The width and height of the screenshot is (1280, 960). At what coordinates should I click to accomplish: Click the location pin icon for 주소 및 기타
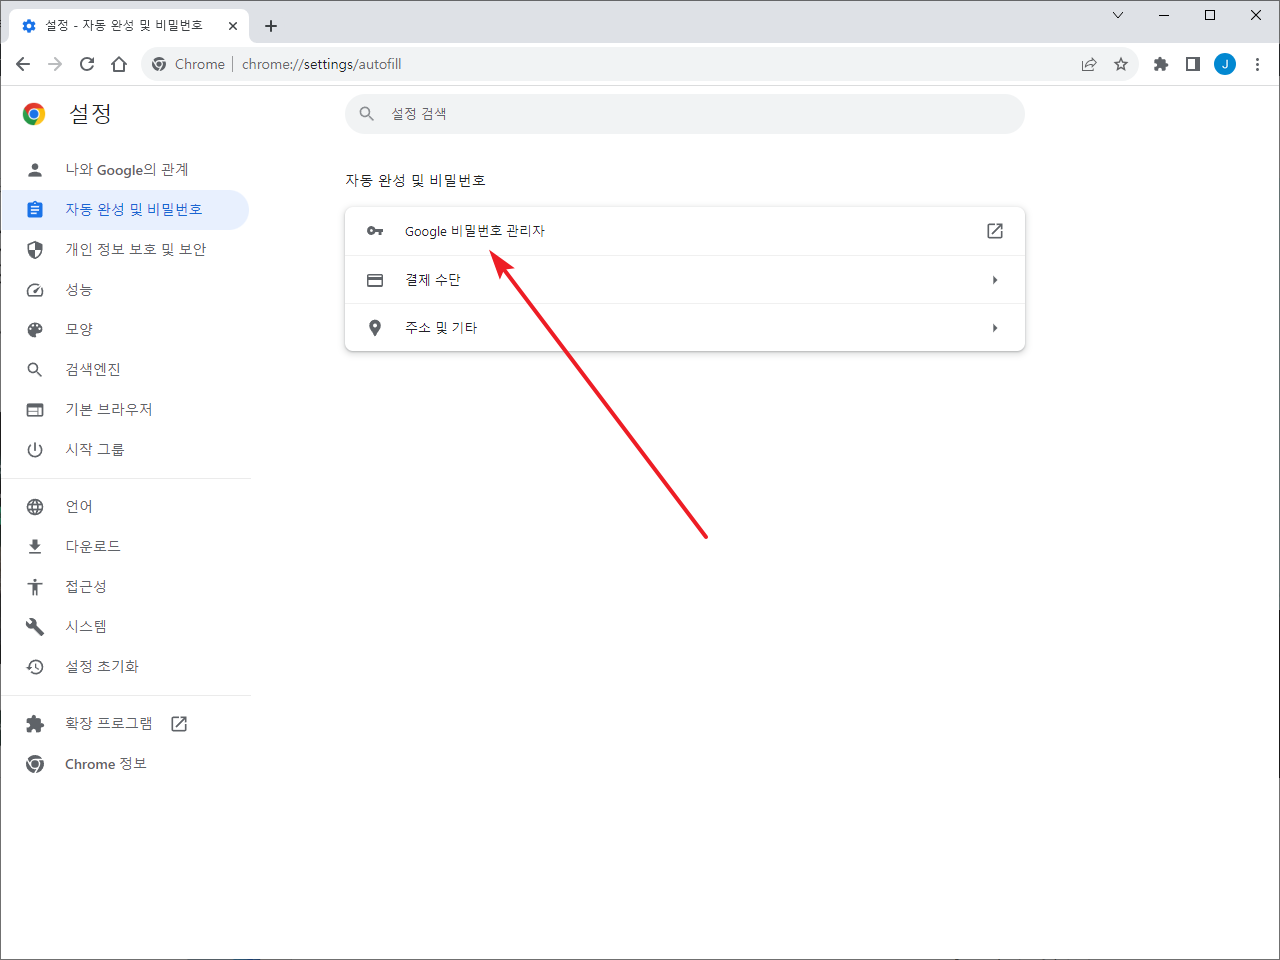[375, 328]
